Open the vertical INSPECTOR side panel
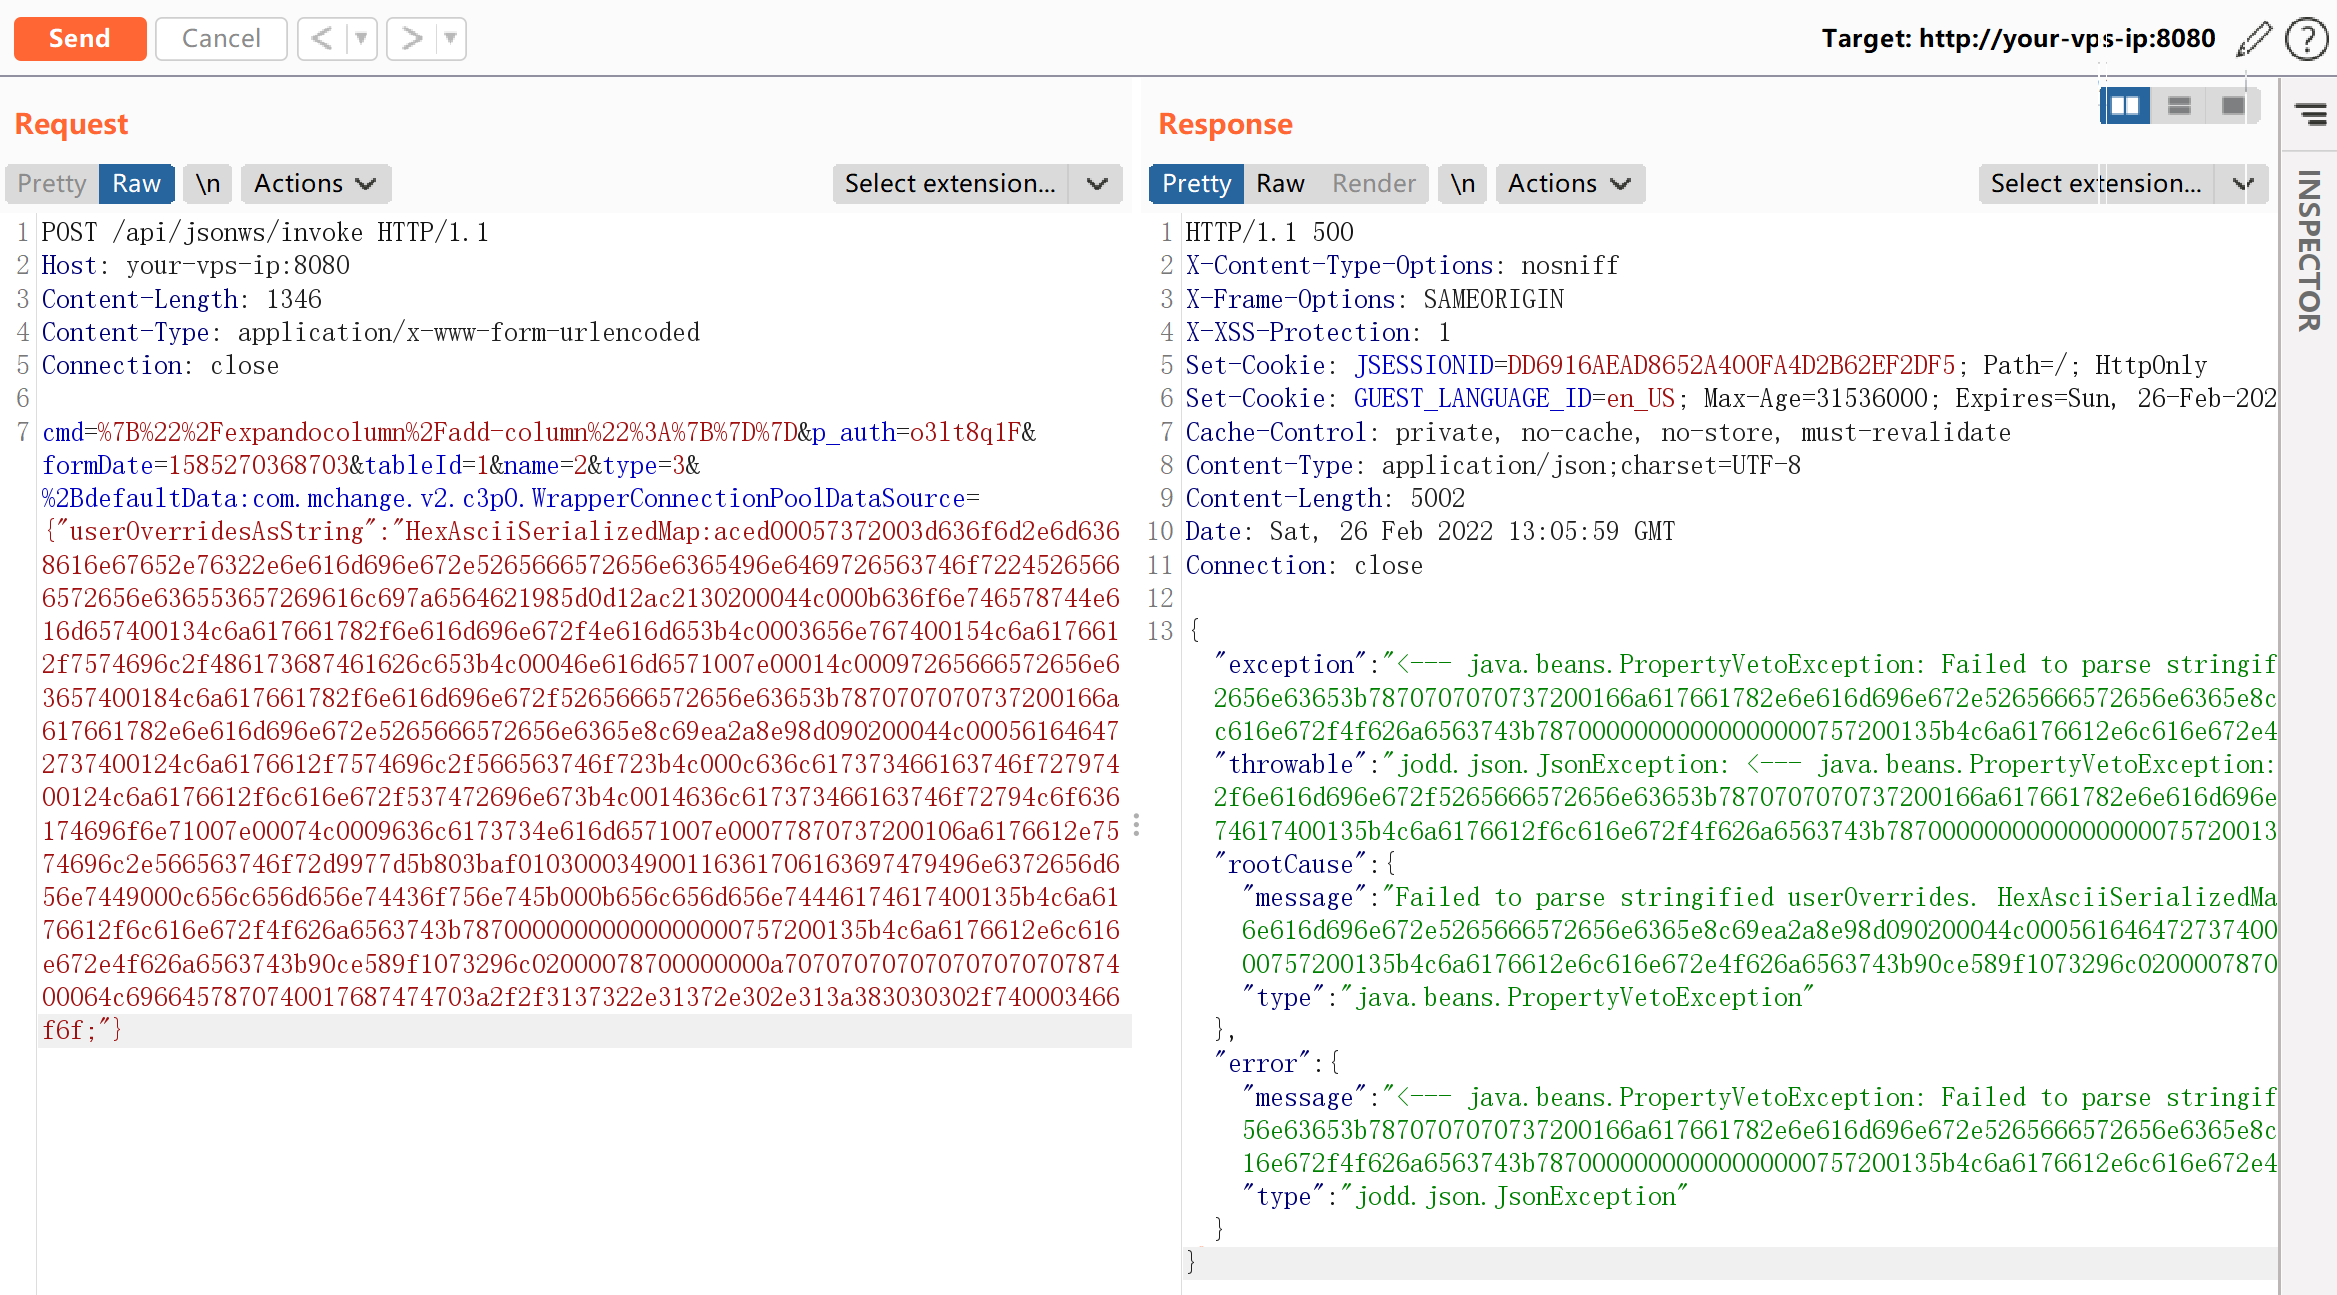Viewport: 2337px width, 1295px height. tap(2309, 250)
